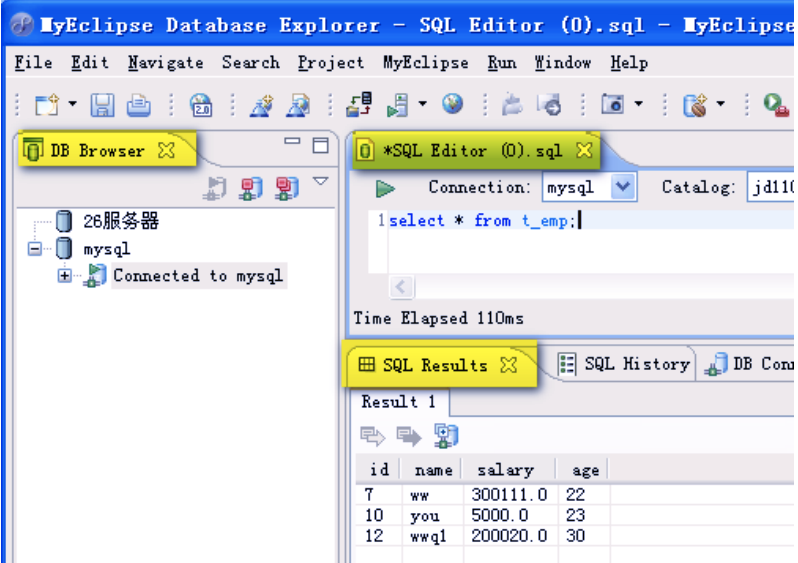Image resolution: width=798 pixels, height=563 pixels.
Task: Select the 26服务器 connection in tree
Action: tap(121, 221)
